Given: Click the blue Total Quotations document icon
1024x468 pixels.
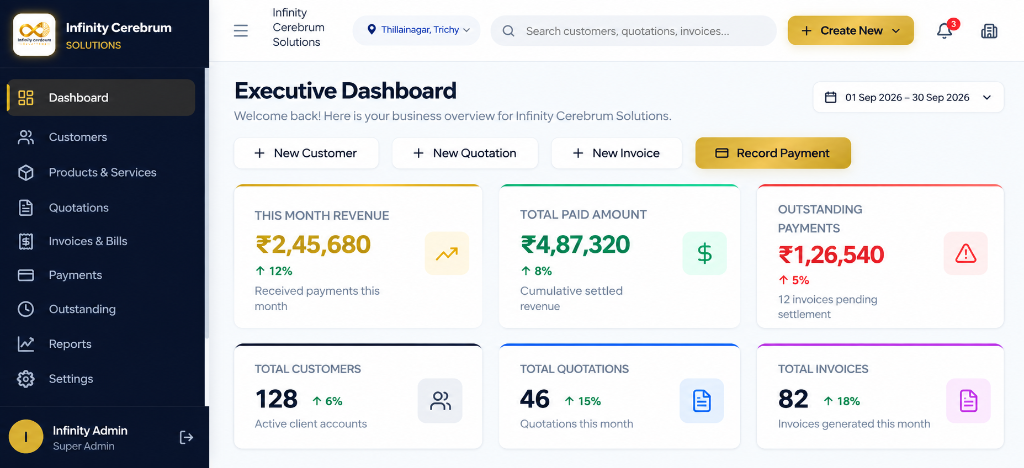Looking at the screenshot, I should [701, 401].
